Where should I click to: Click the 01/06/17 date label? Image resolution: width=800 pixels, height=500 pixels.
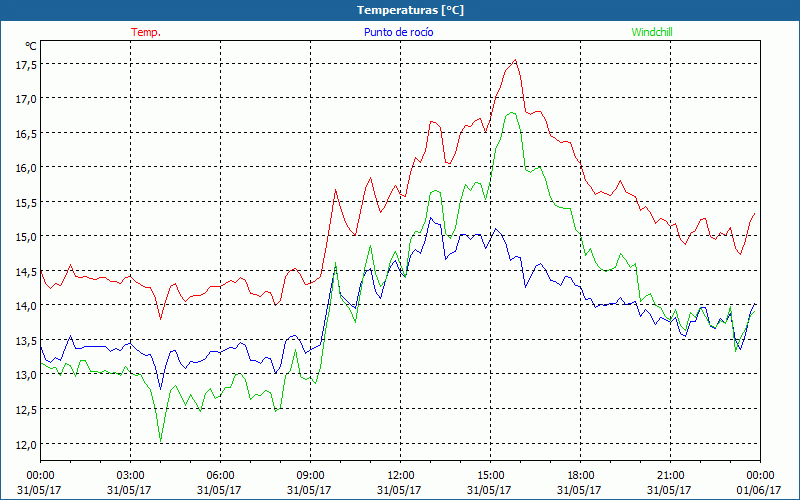(759, 490)
